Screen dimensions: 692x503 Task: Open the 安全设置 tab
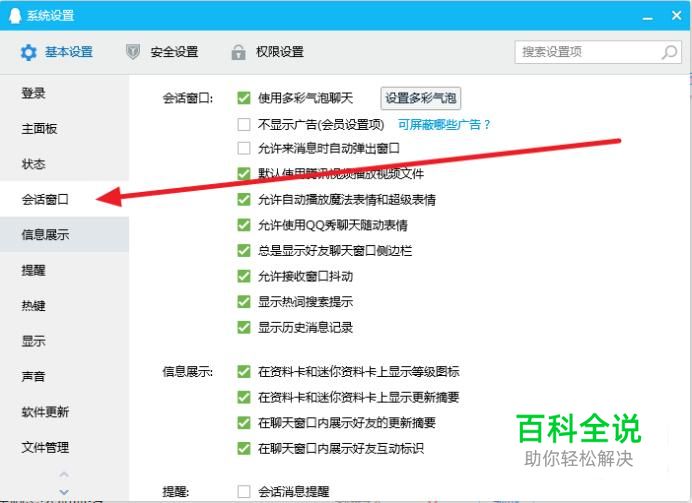(x=162, y=52)
